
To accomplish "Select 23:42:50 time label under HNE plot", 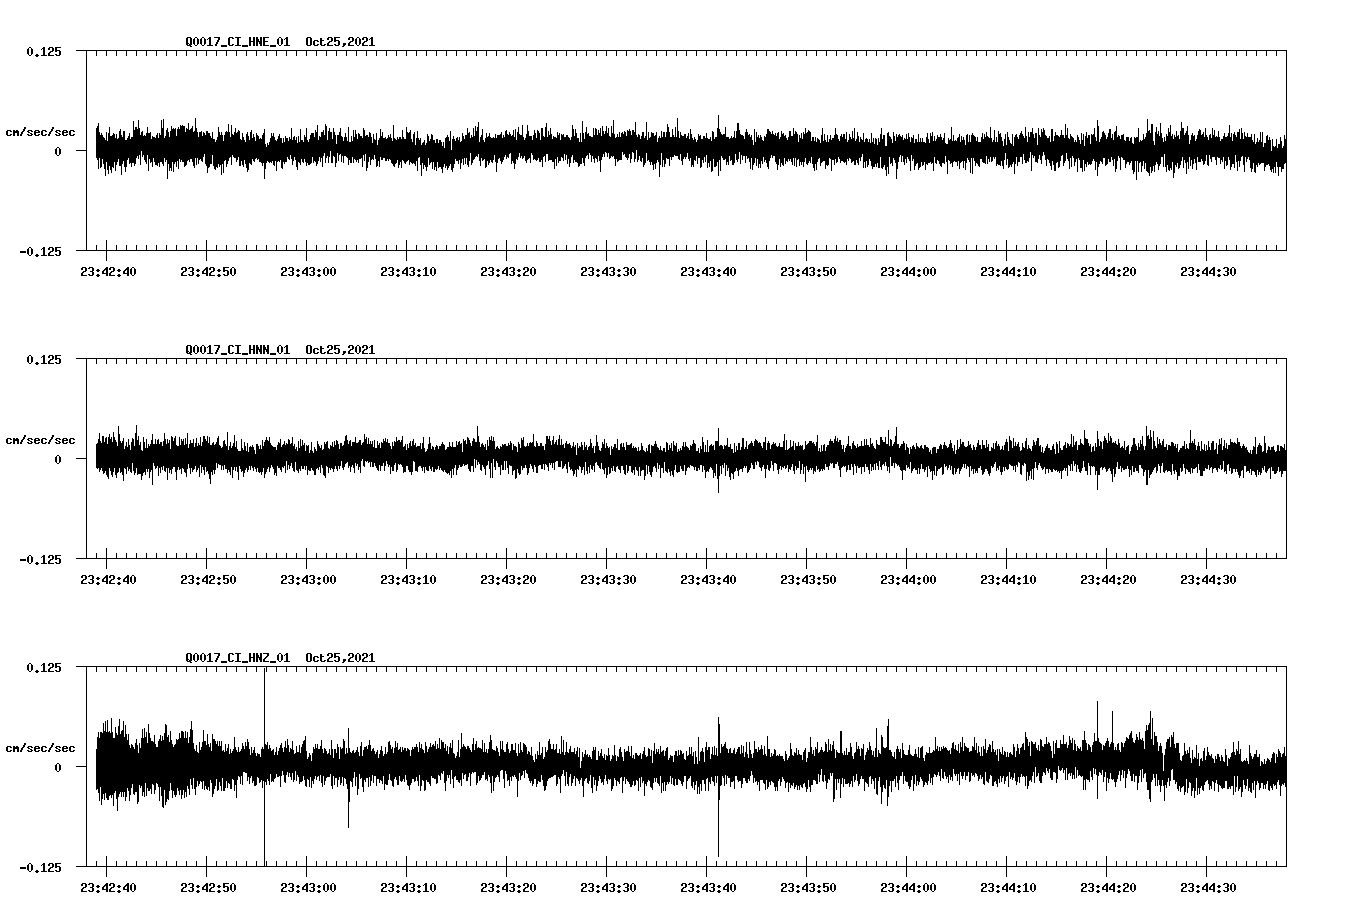I will coord(208,272).
